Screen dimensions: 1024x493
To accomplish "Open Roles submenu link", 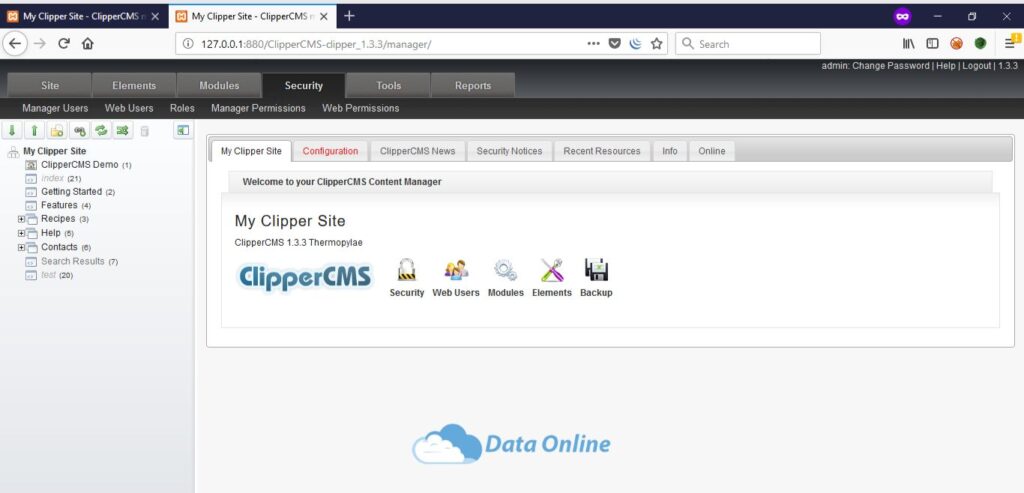I will 182,108.
